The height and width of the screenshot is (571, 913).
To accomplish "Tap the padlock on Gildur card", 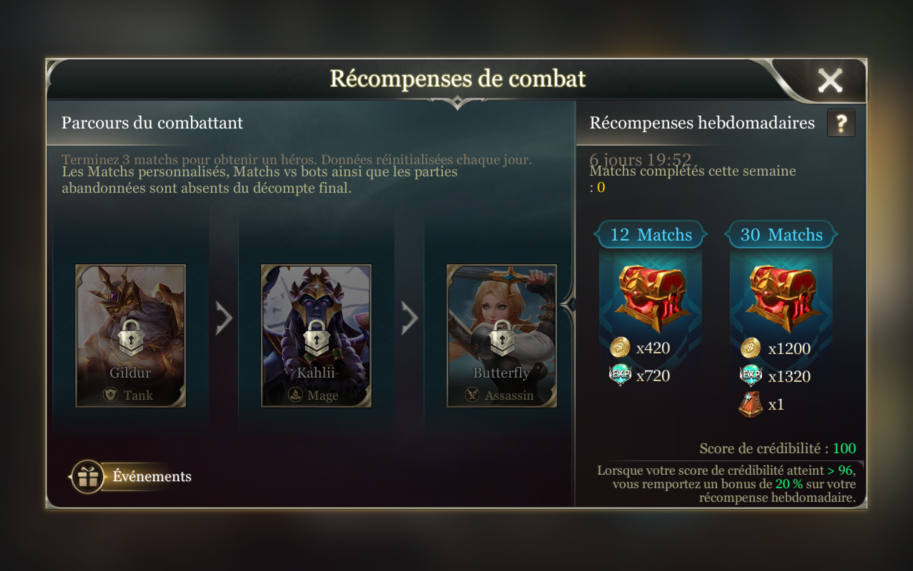I will coord(130,337).
